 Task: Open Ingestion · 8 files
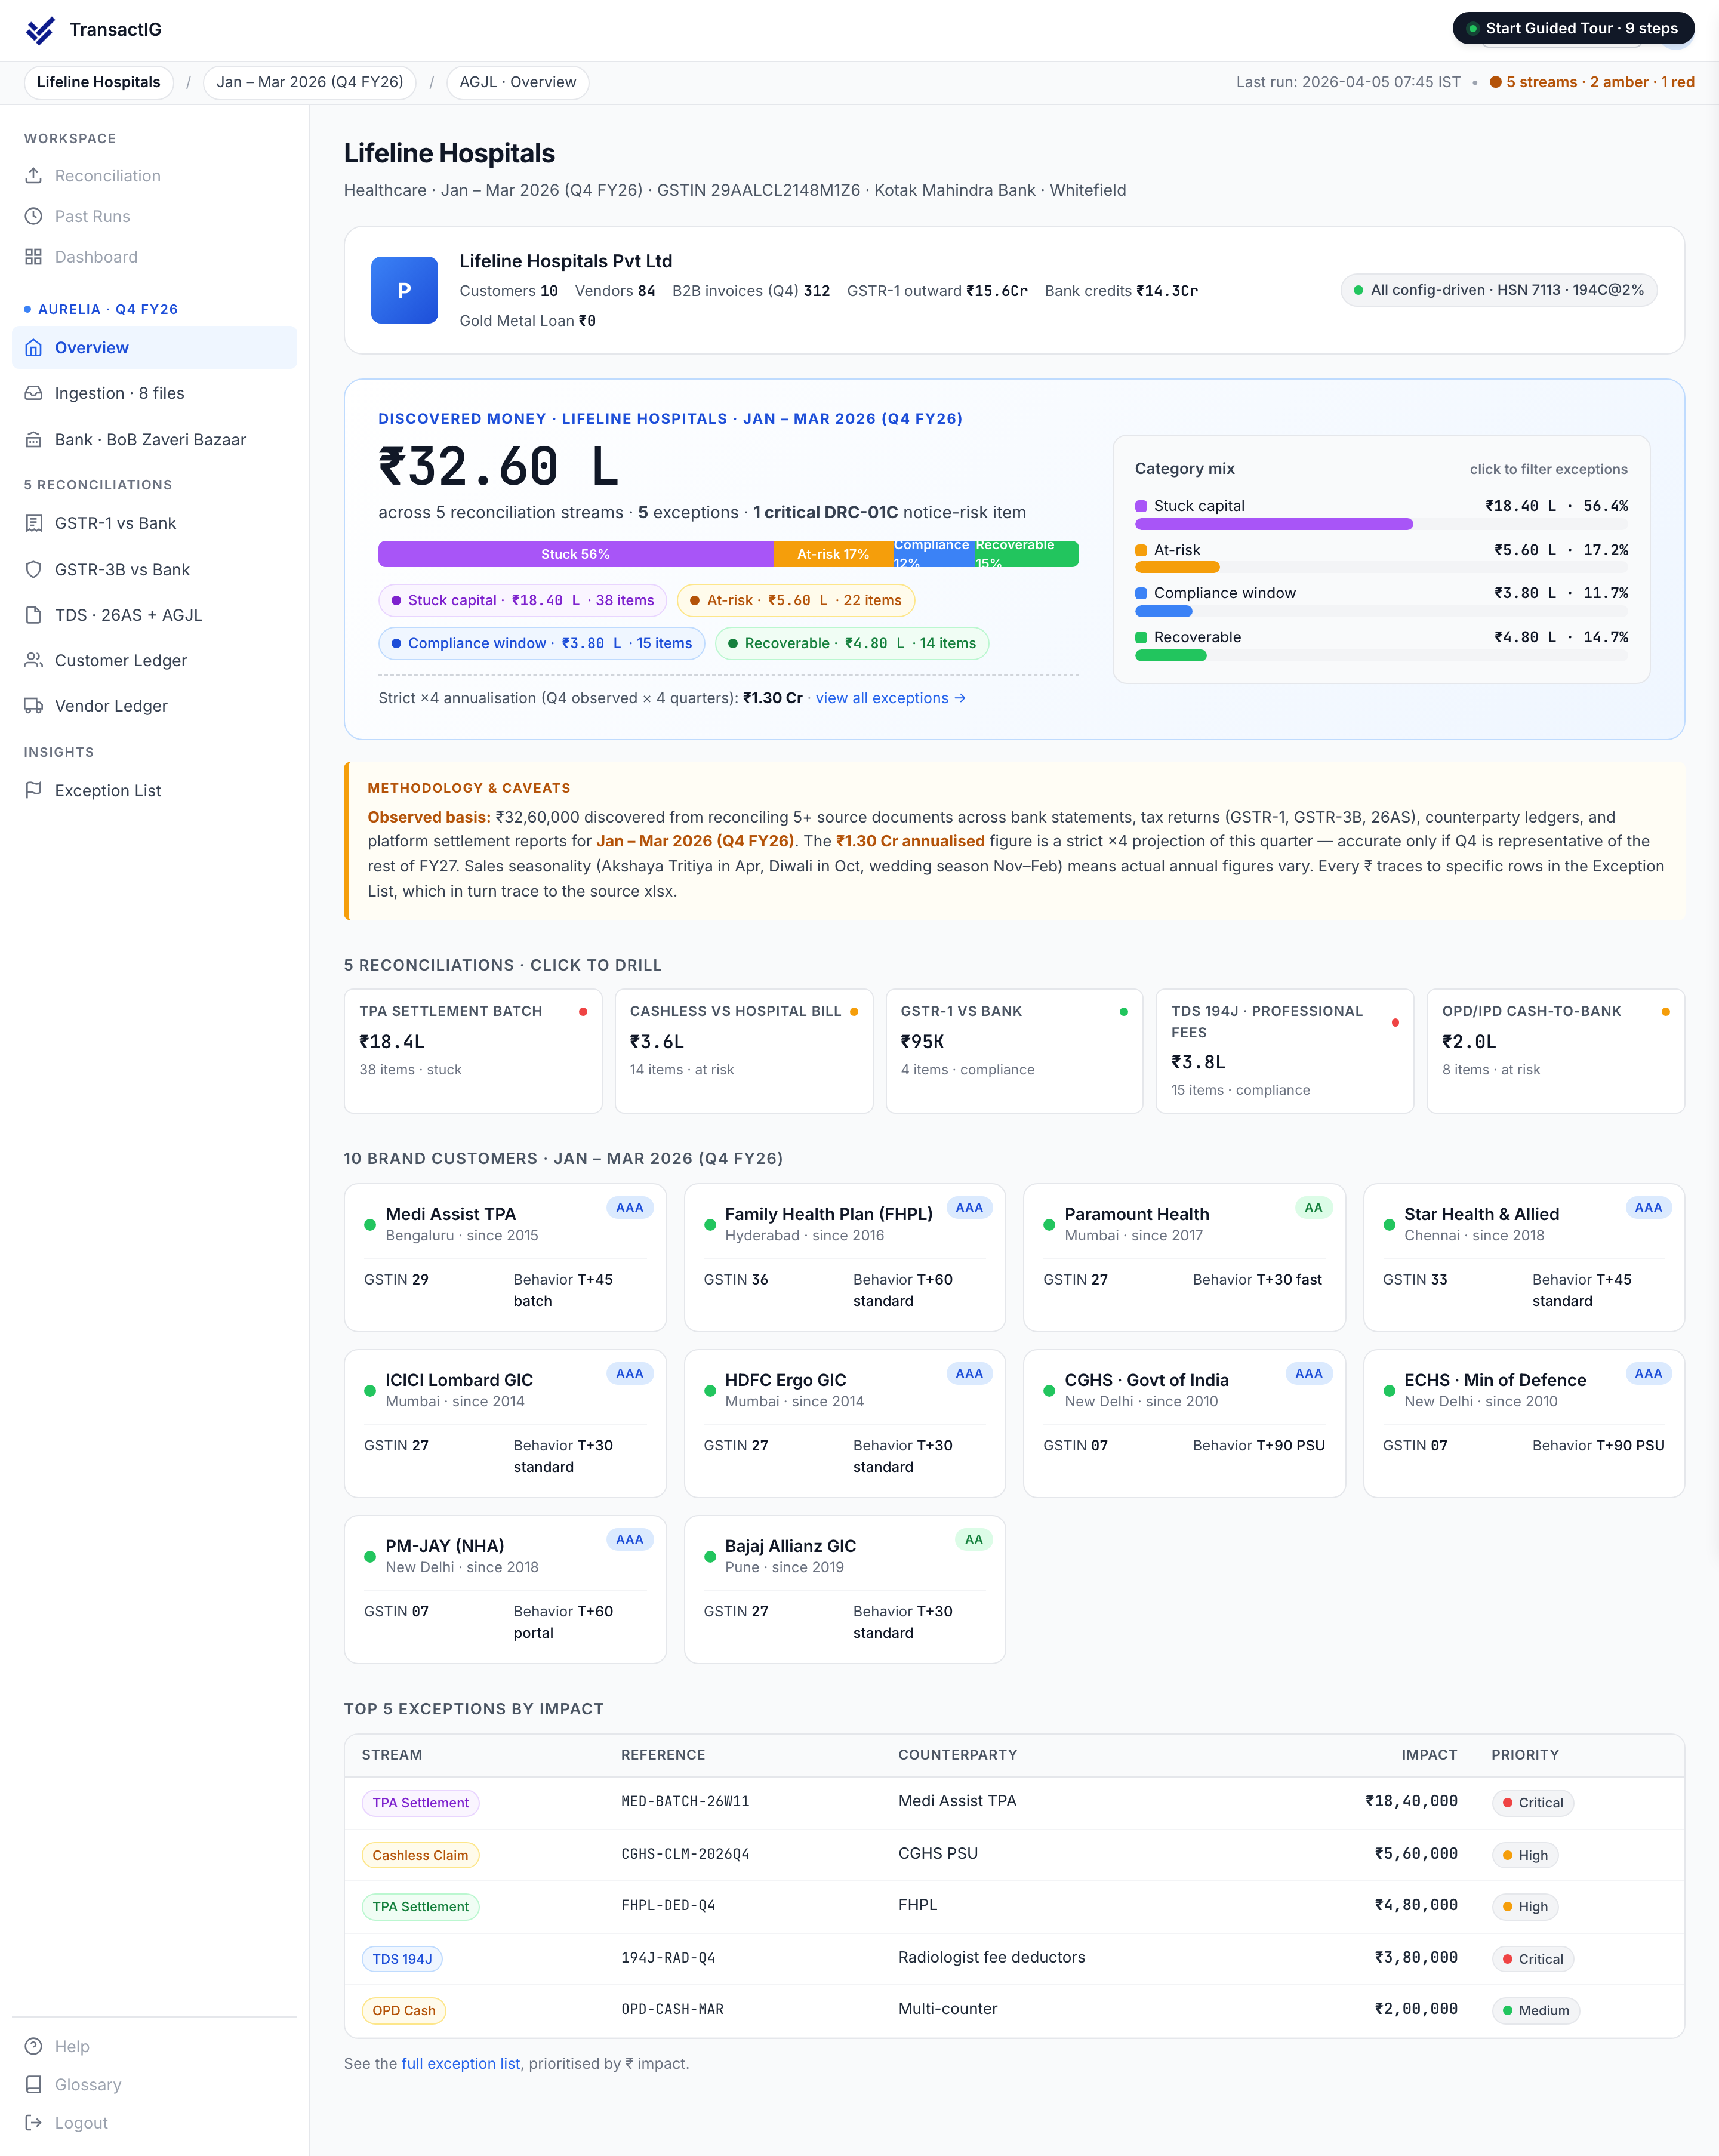click(155, 393)
